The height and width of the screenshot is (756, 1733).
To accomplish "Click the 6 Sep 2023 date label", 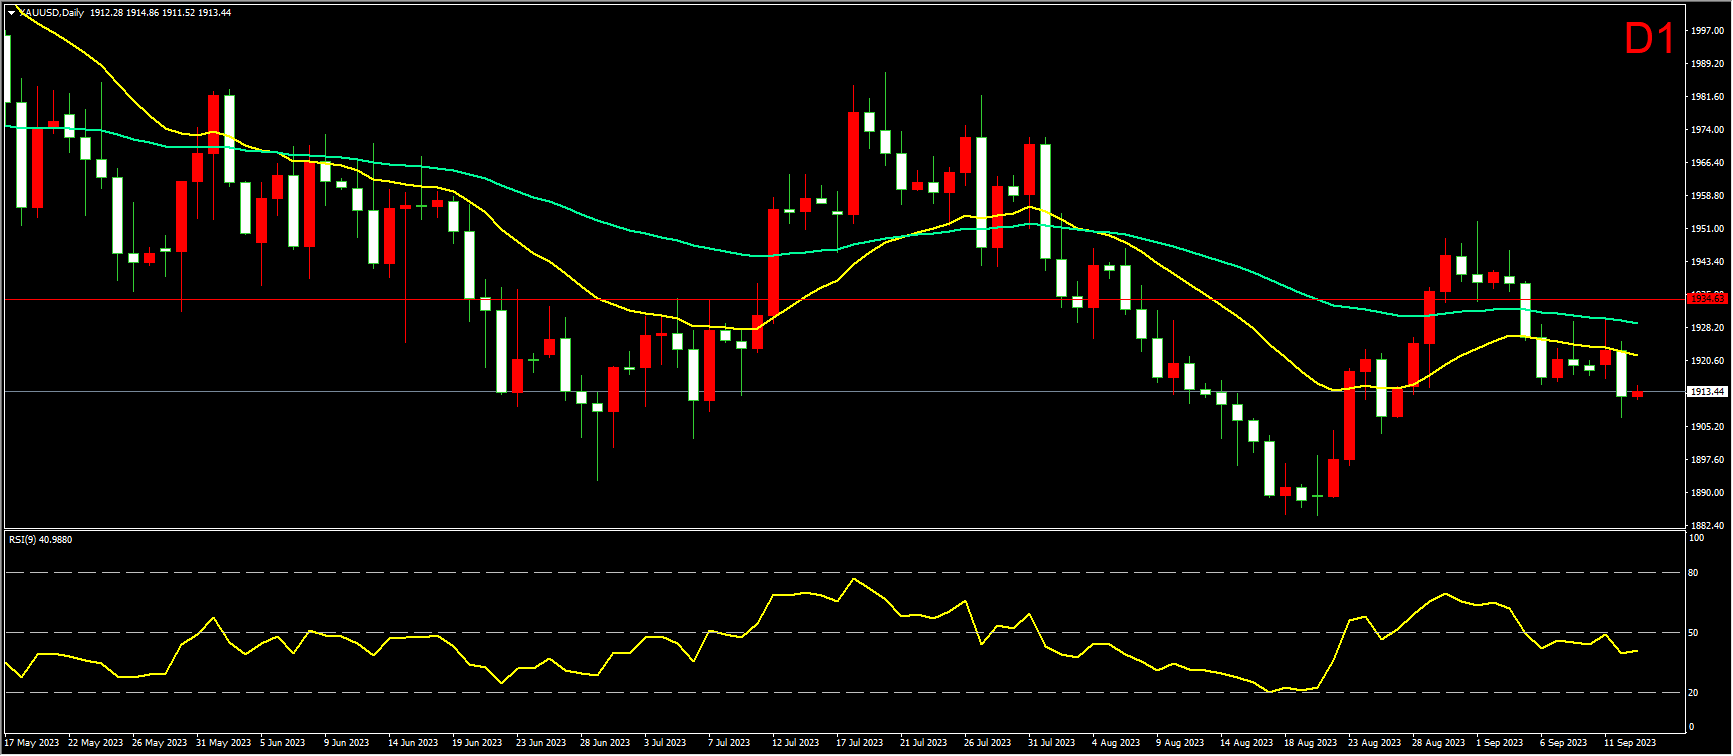I will (1564, 743).
